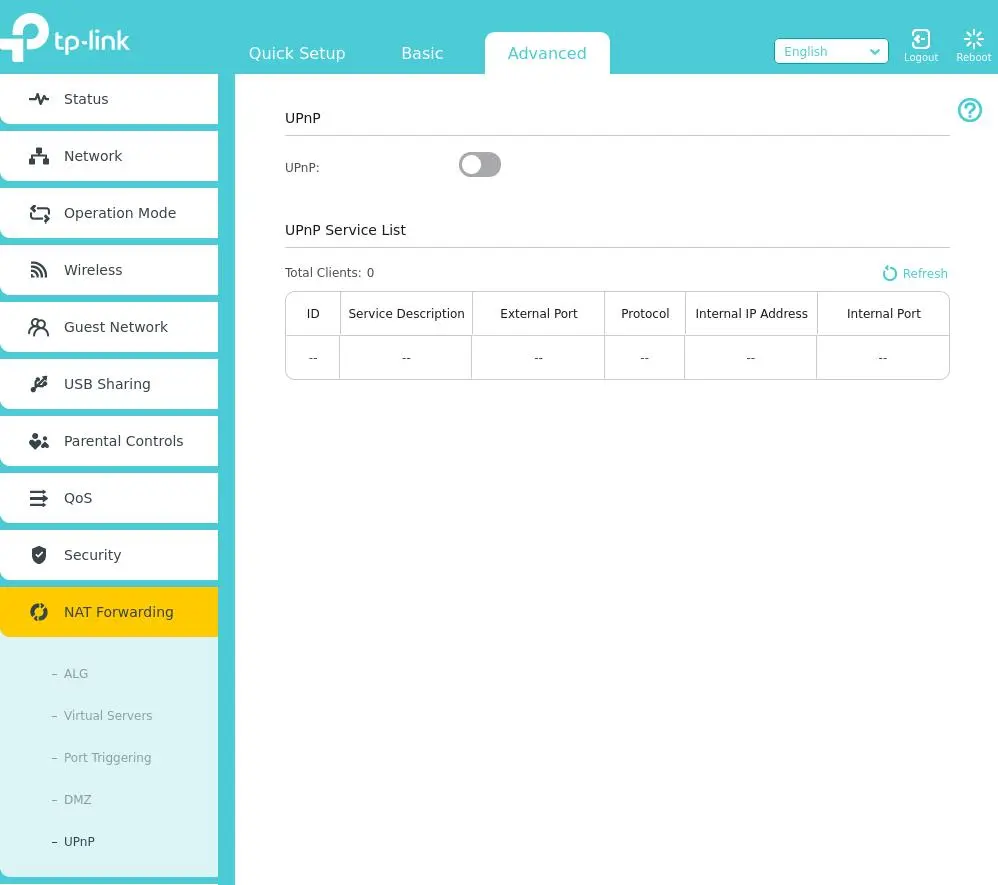Screen dimensions: 998x885
Task: Go to the DMZ submenu page
Action: [x=77, y=800]
